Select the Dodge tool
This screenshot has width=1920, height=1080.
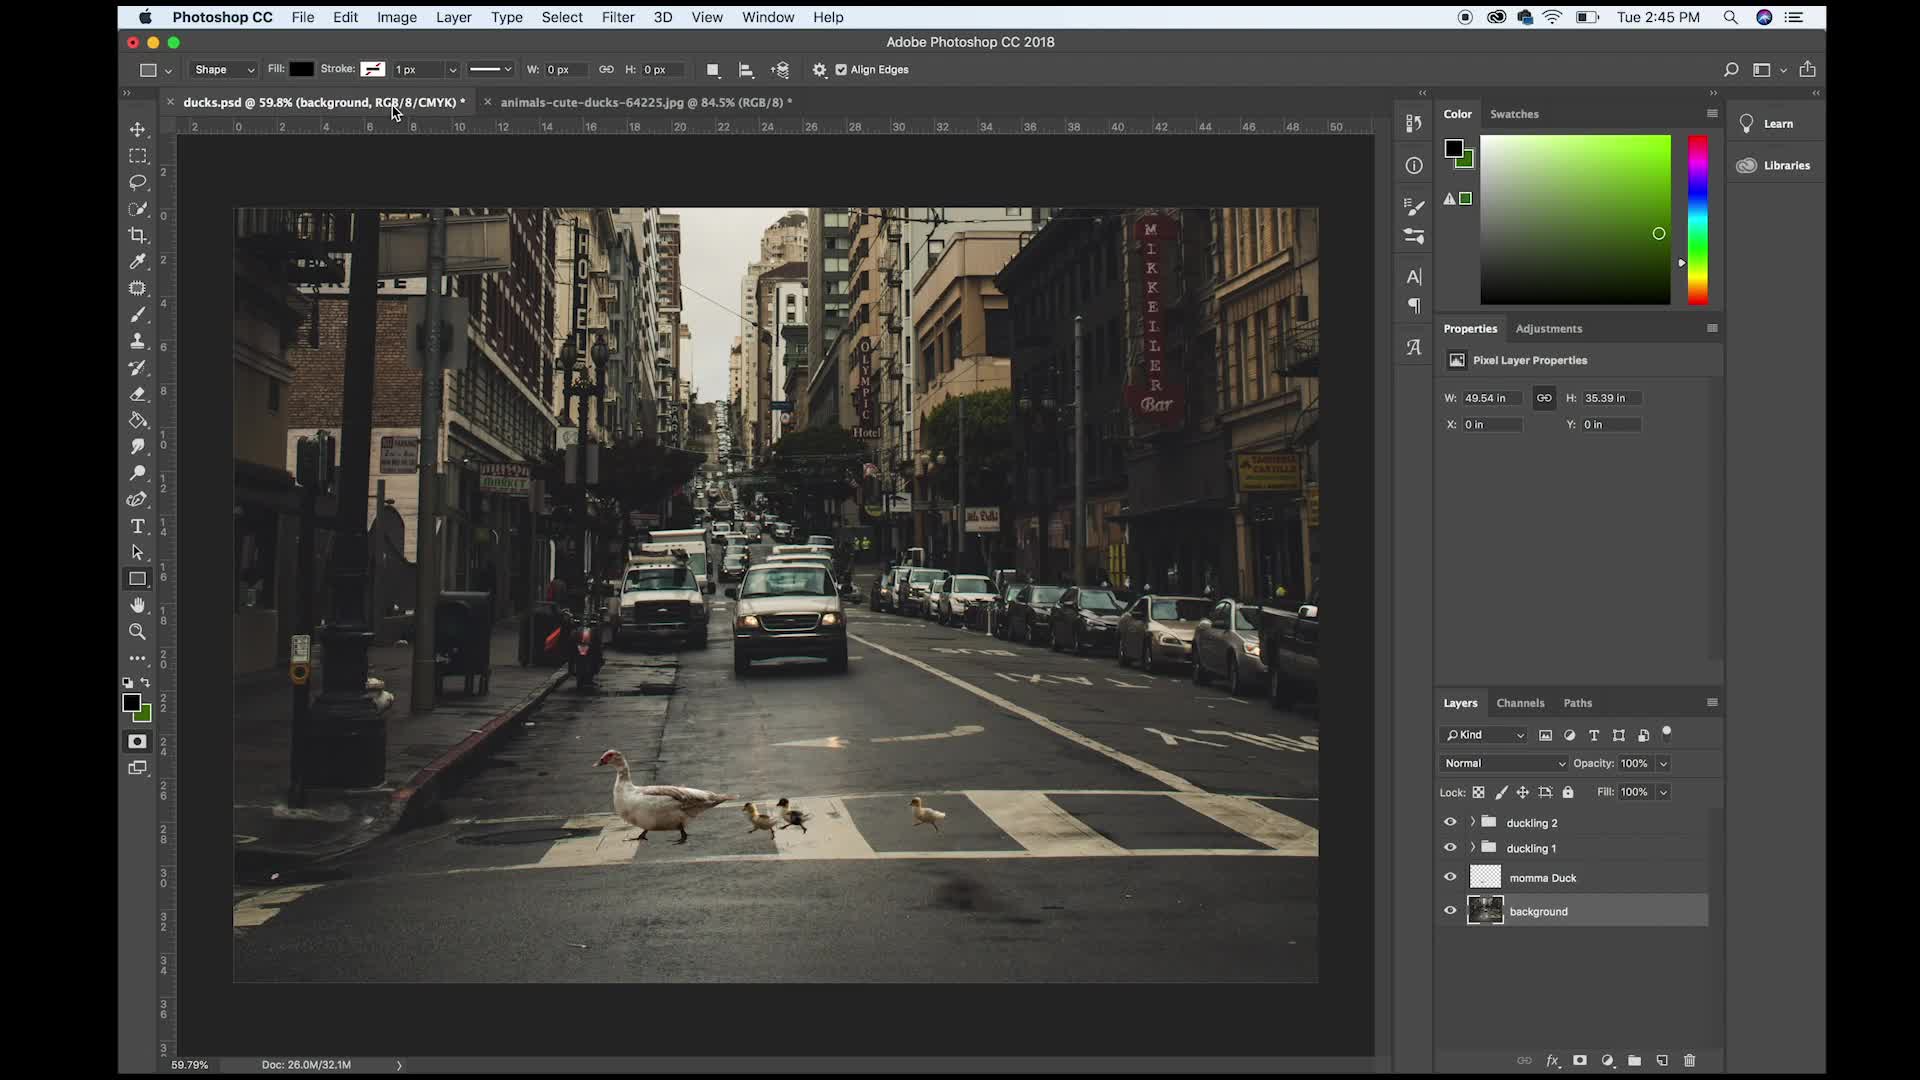(x=138, y=473)
